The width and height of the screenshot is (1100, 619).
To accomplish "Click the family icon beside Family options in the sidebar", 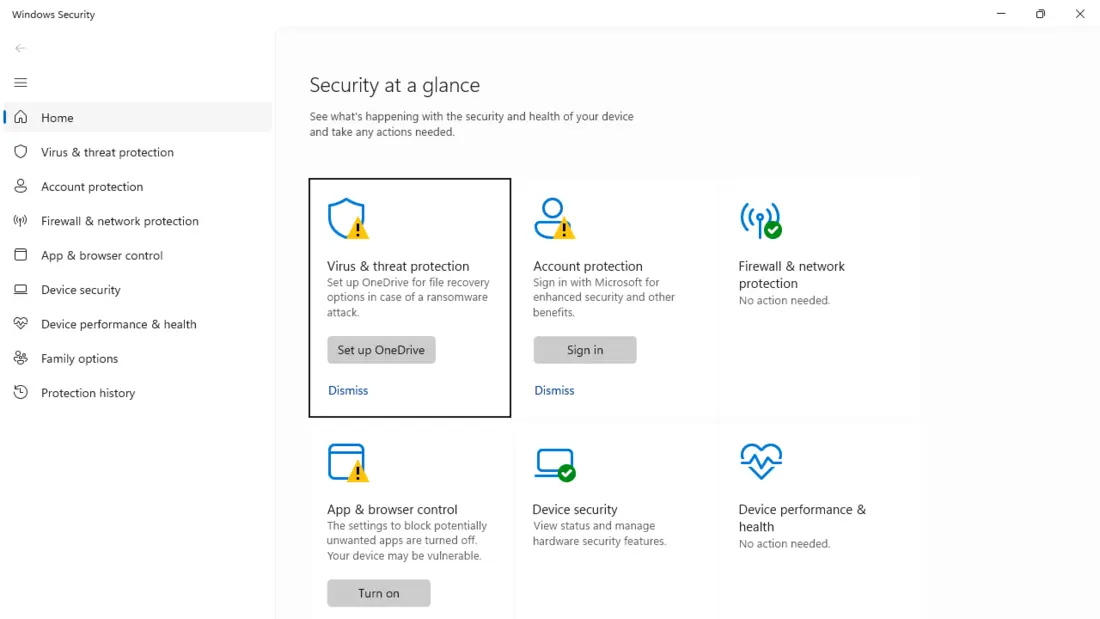I will tap(20, 358).
